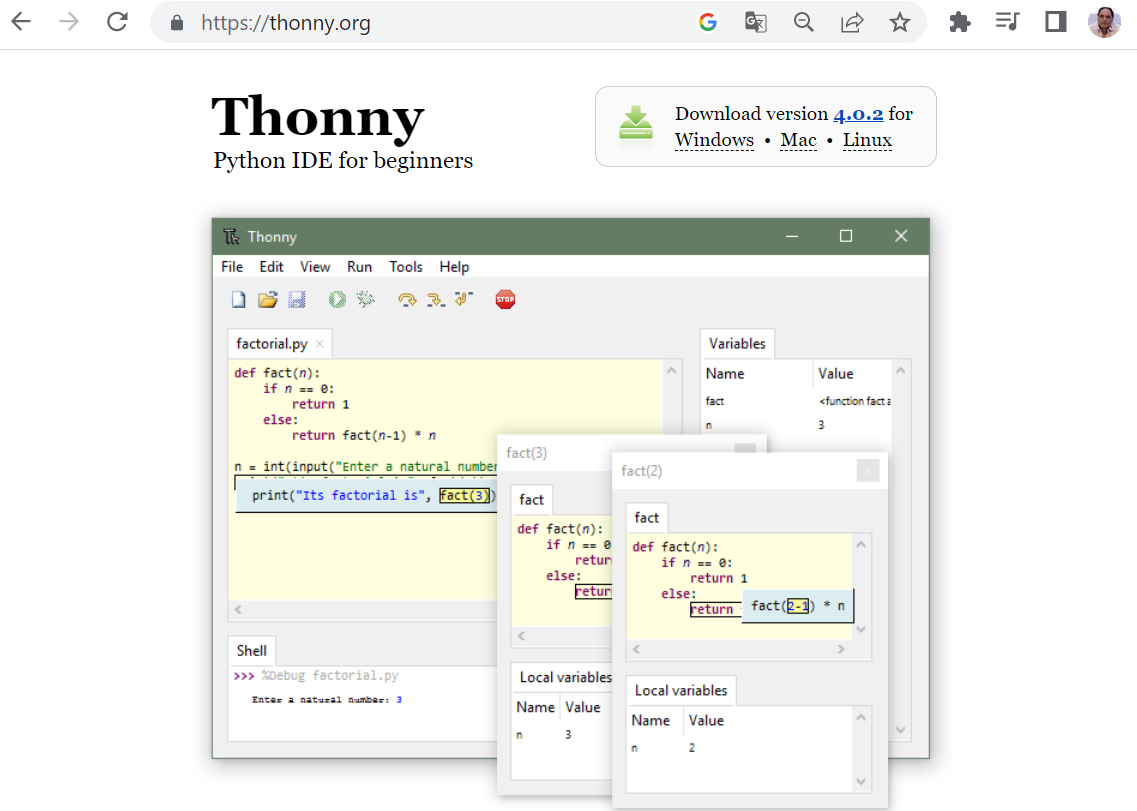The height and width of the screenshot is (811, 1137).
Task: Open the user profile avatar
Action: (x=1104, y=22)
